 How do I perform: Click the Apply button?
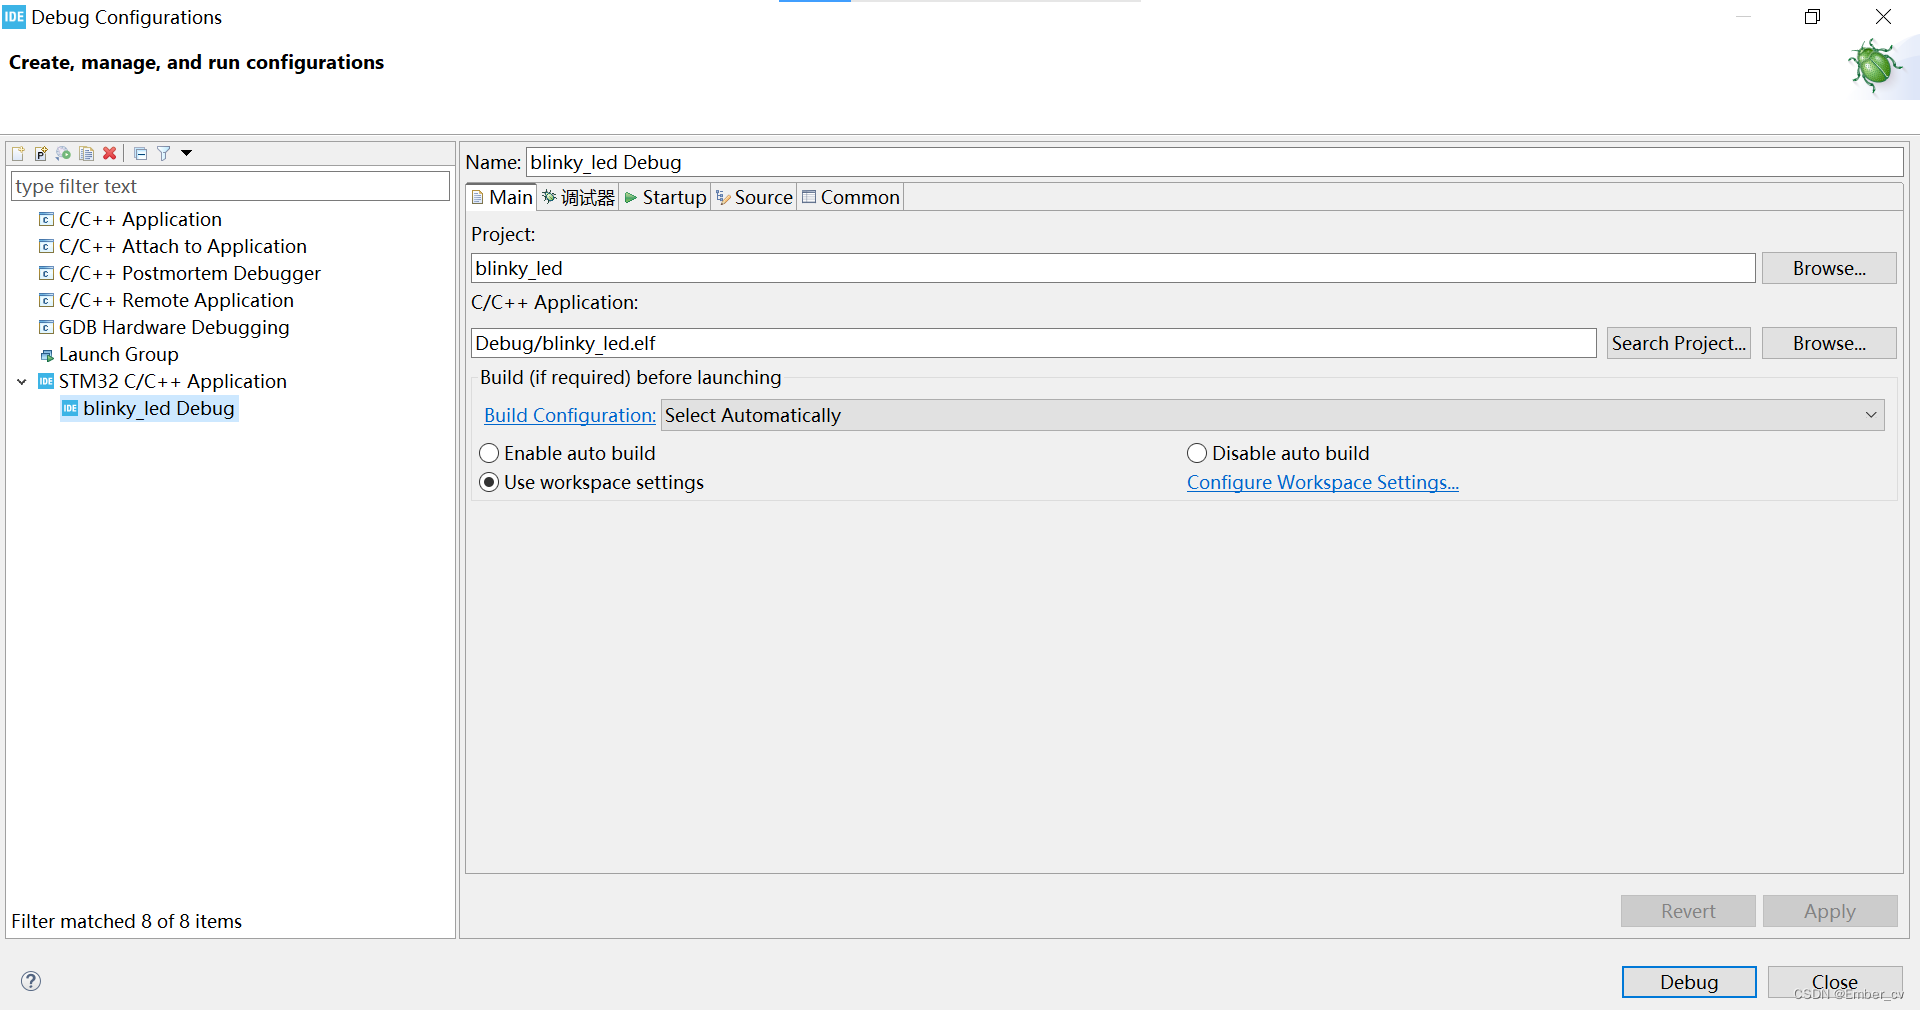pyautogui.click(x=1829, y=911)
